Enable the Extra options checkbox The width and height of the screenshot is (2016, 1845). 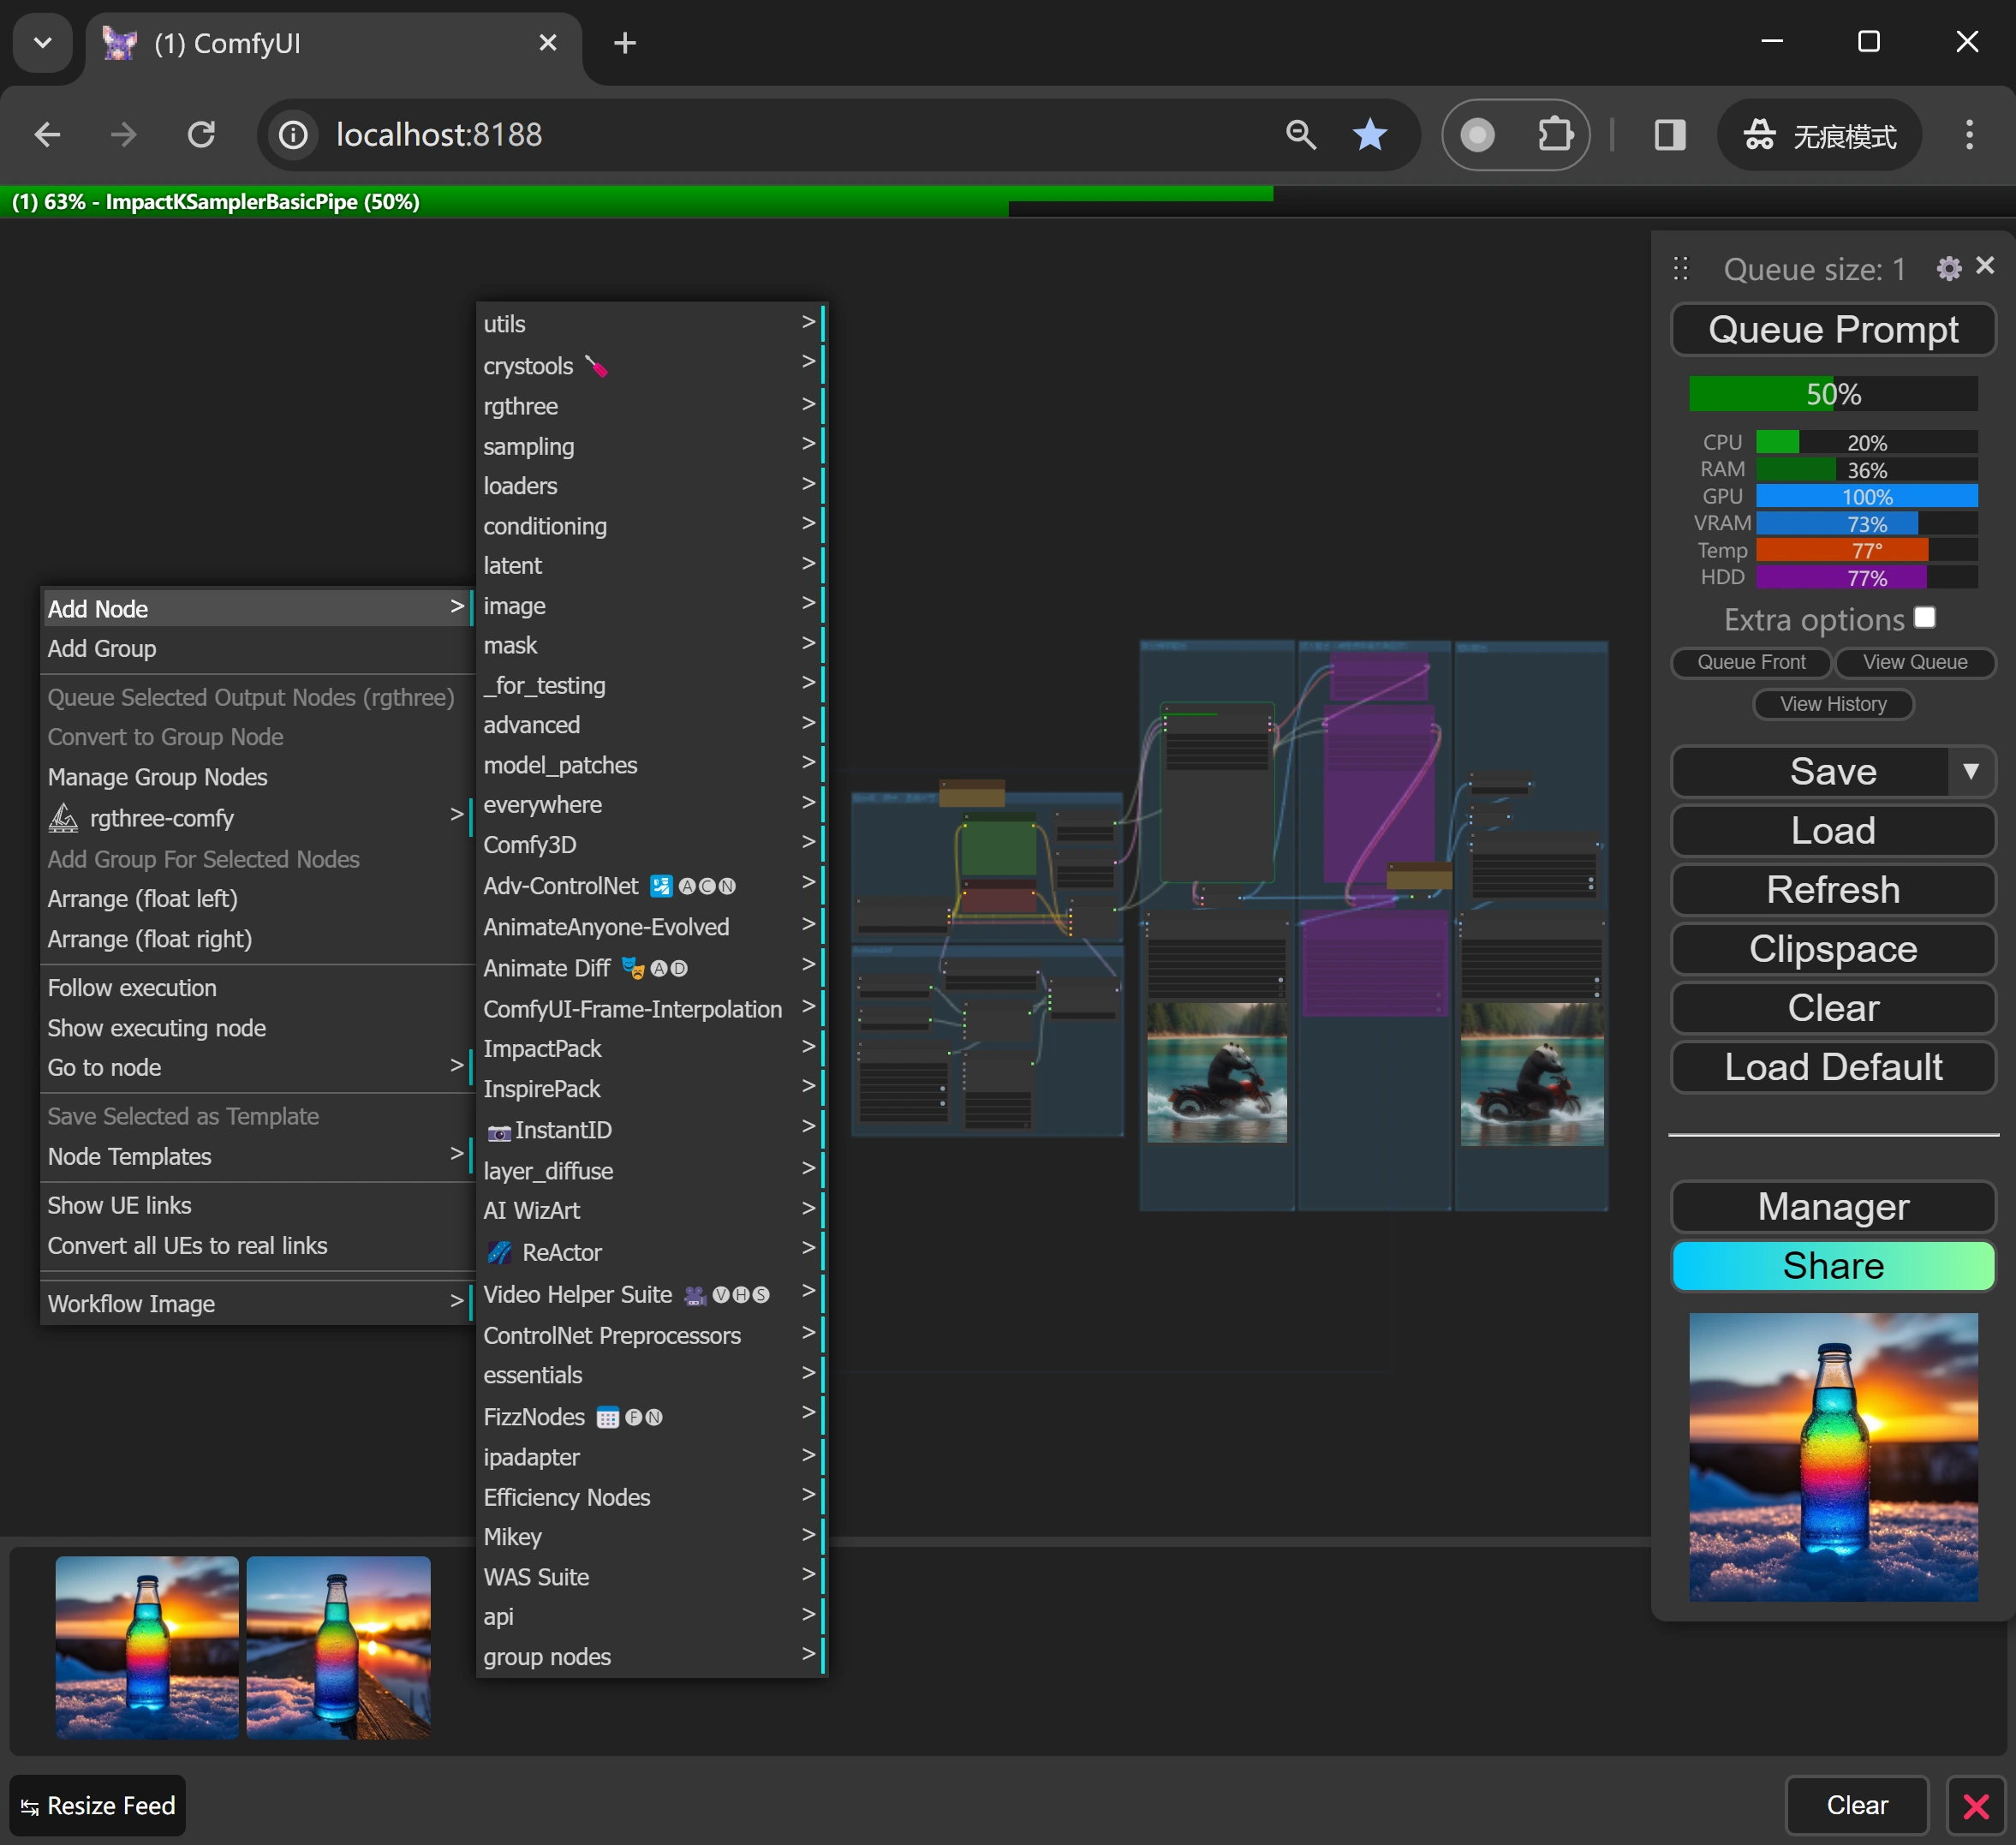(x=1924, y=618)
